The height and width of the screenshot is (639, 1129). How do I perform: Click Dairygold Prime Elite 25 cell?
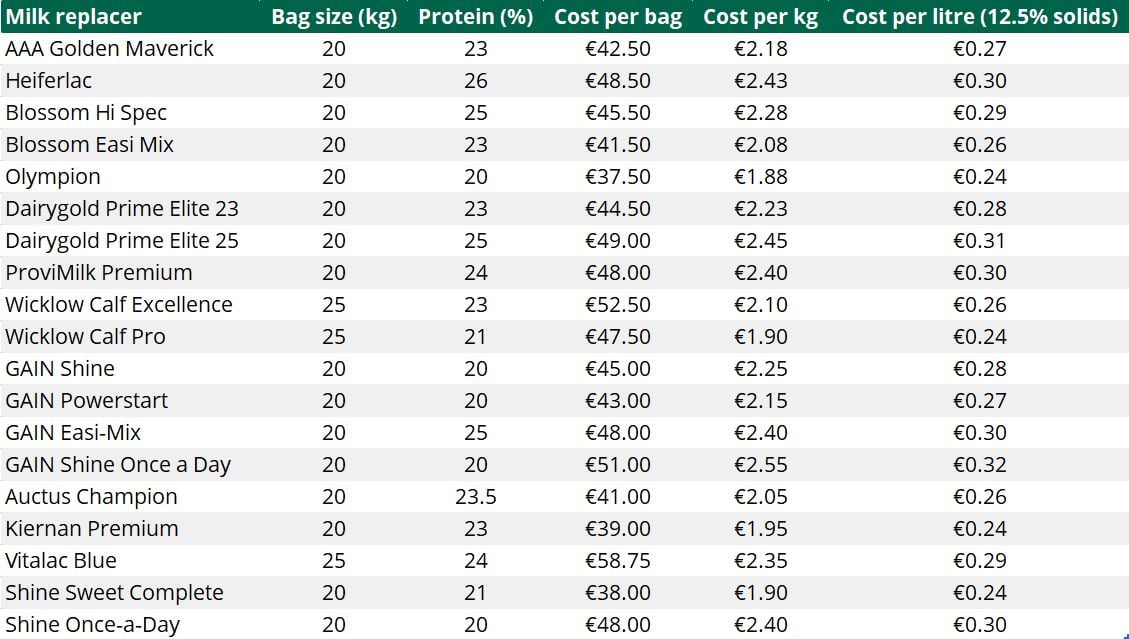[122, 241]
